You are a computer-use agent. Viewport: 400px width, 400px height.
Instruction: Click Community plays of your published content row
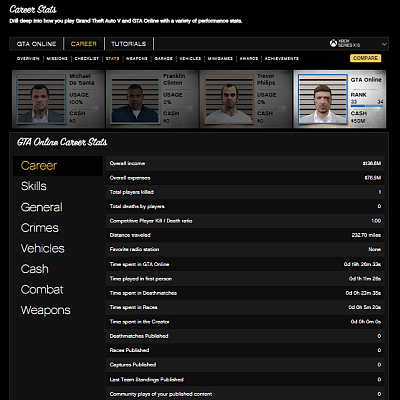(x=245, y=394)
